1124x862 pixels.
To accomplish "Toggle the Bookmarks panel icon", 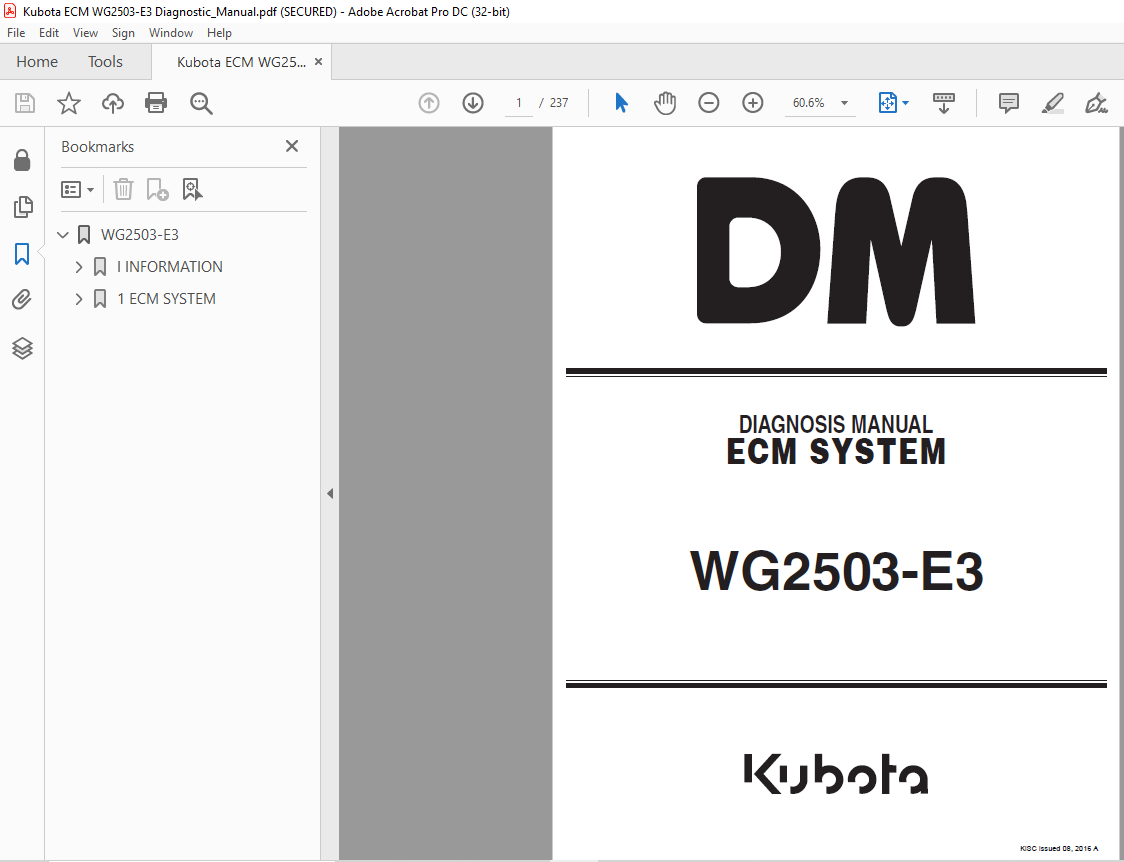I will pos(22,254).
